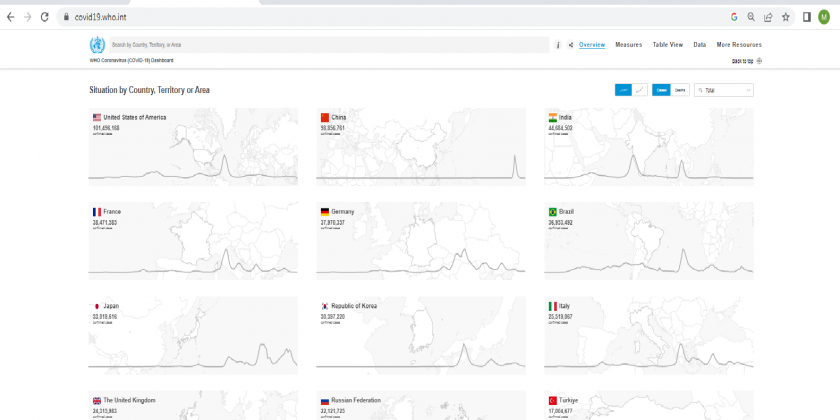Switch to the Cases toggle

(x=661, y=90)
